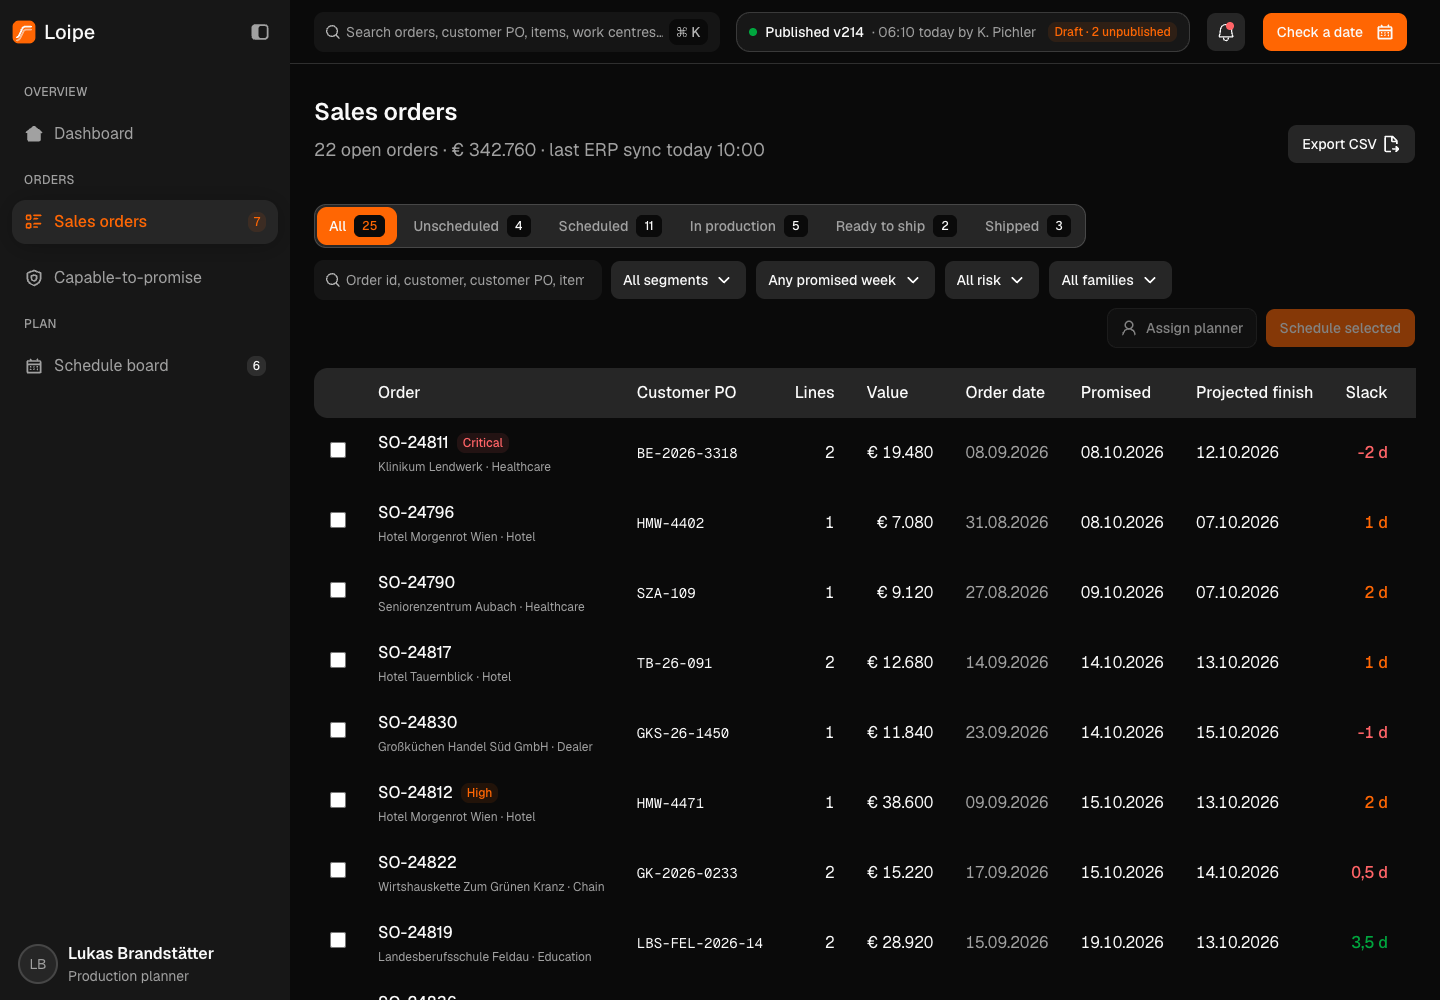Check the SO-24790 row checkbox
1440x1000 pixels.
pyautogui.click(x=338, y=590)
